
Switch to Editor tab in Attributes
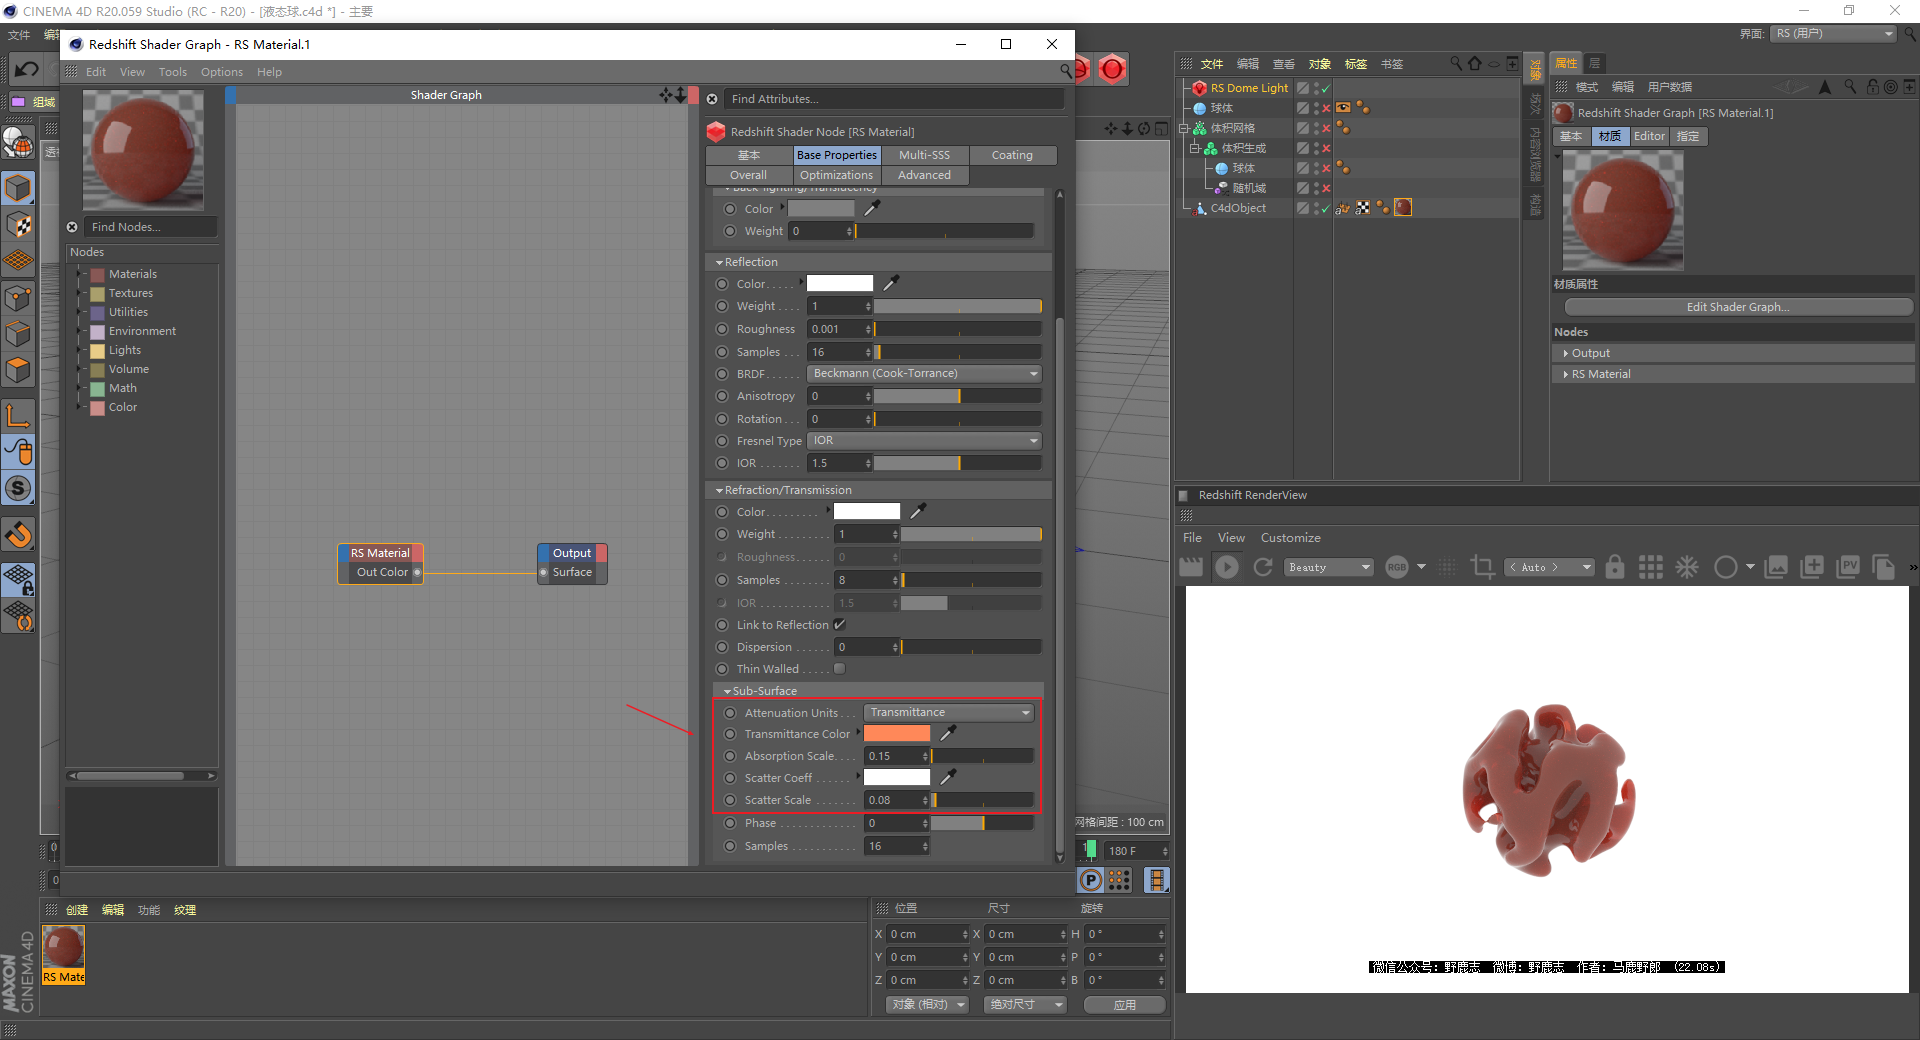(x=1649, y=136)
